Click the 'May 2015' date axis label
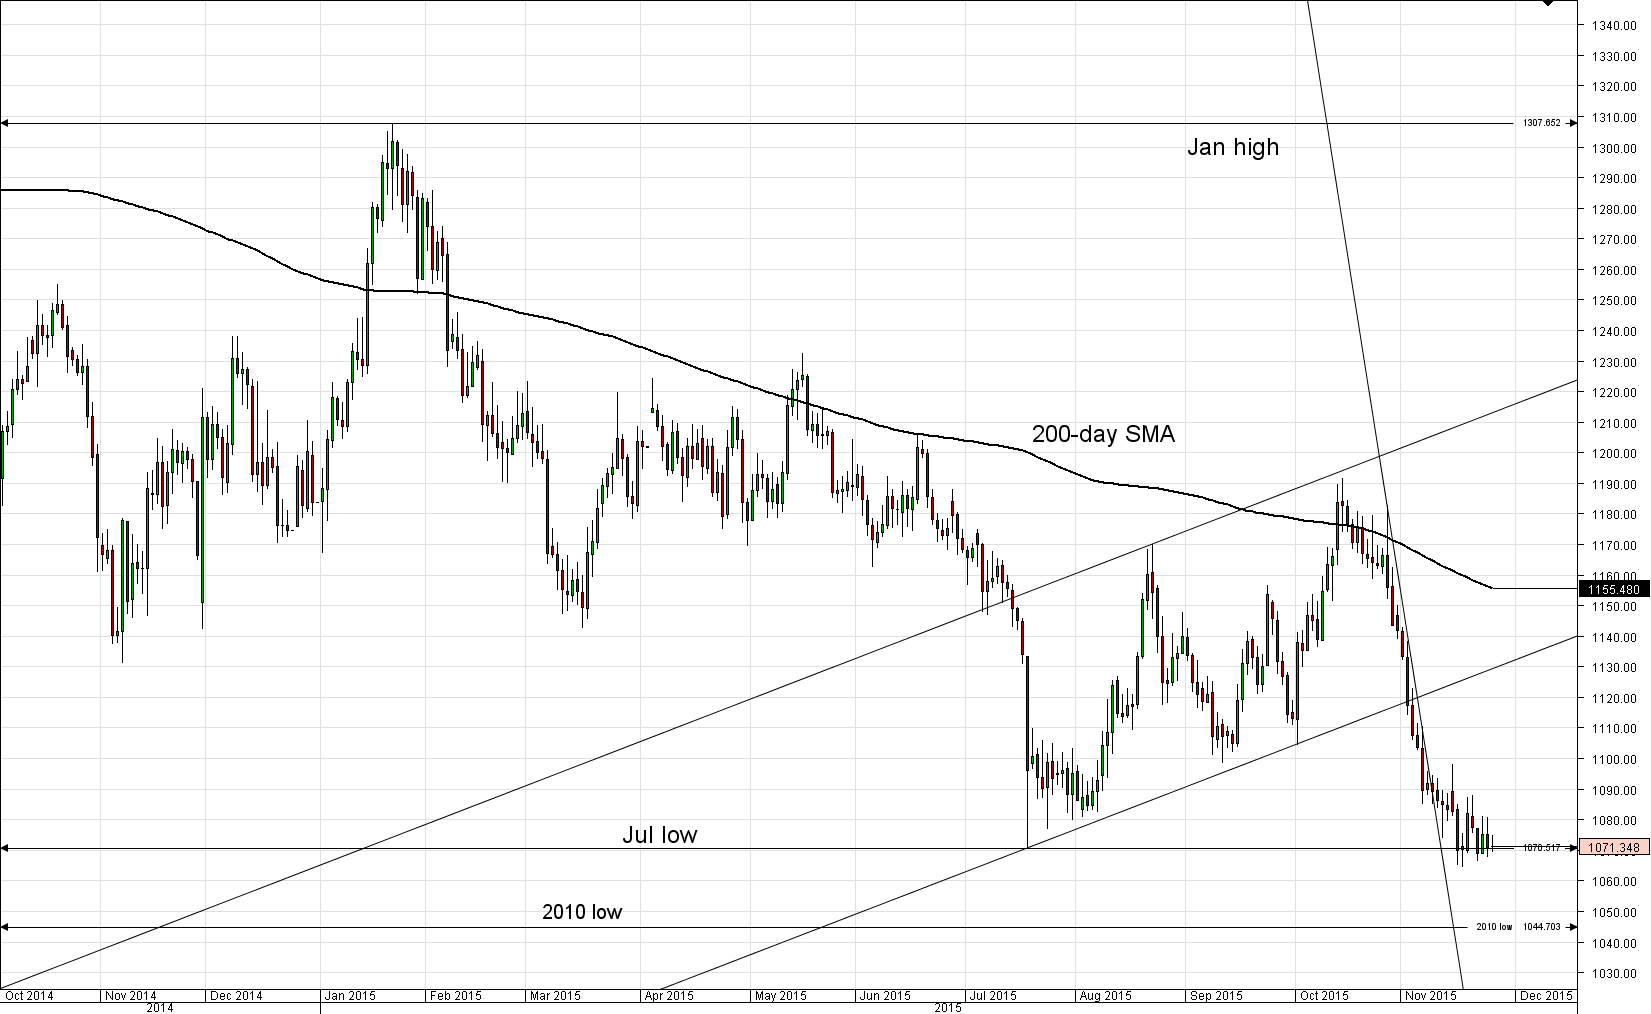Screen dimensions: 1651x1014 click(781, 995)
